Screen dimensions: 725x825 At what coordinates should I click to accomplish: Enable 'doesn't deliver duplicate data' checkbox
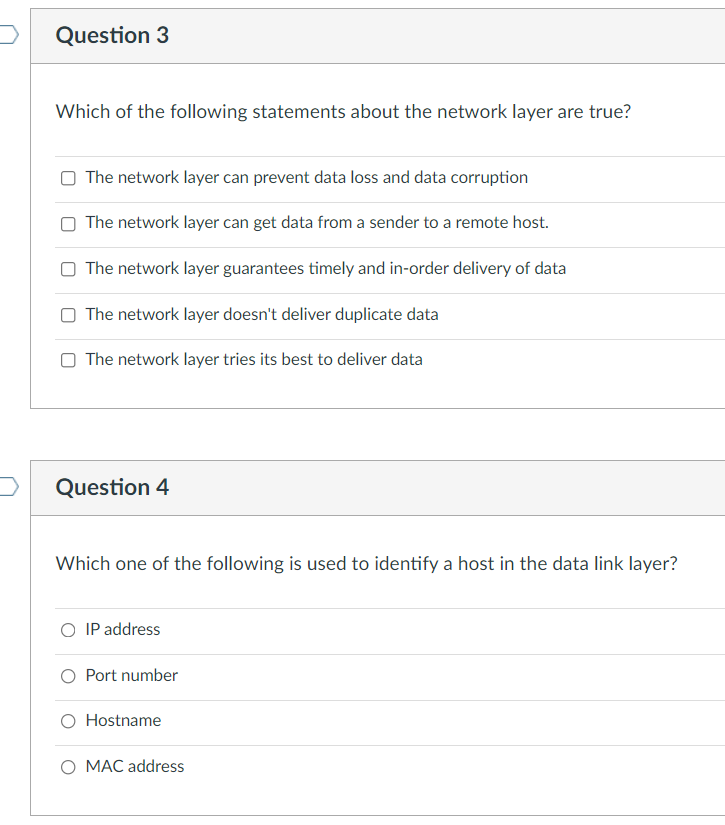tap(68, 315)
